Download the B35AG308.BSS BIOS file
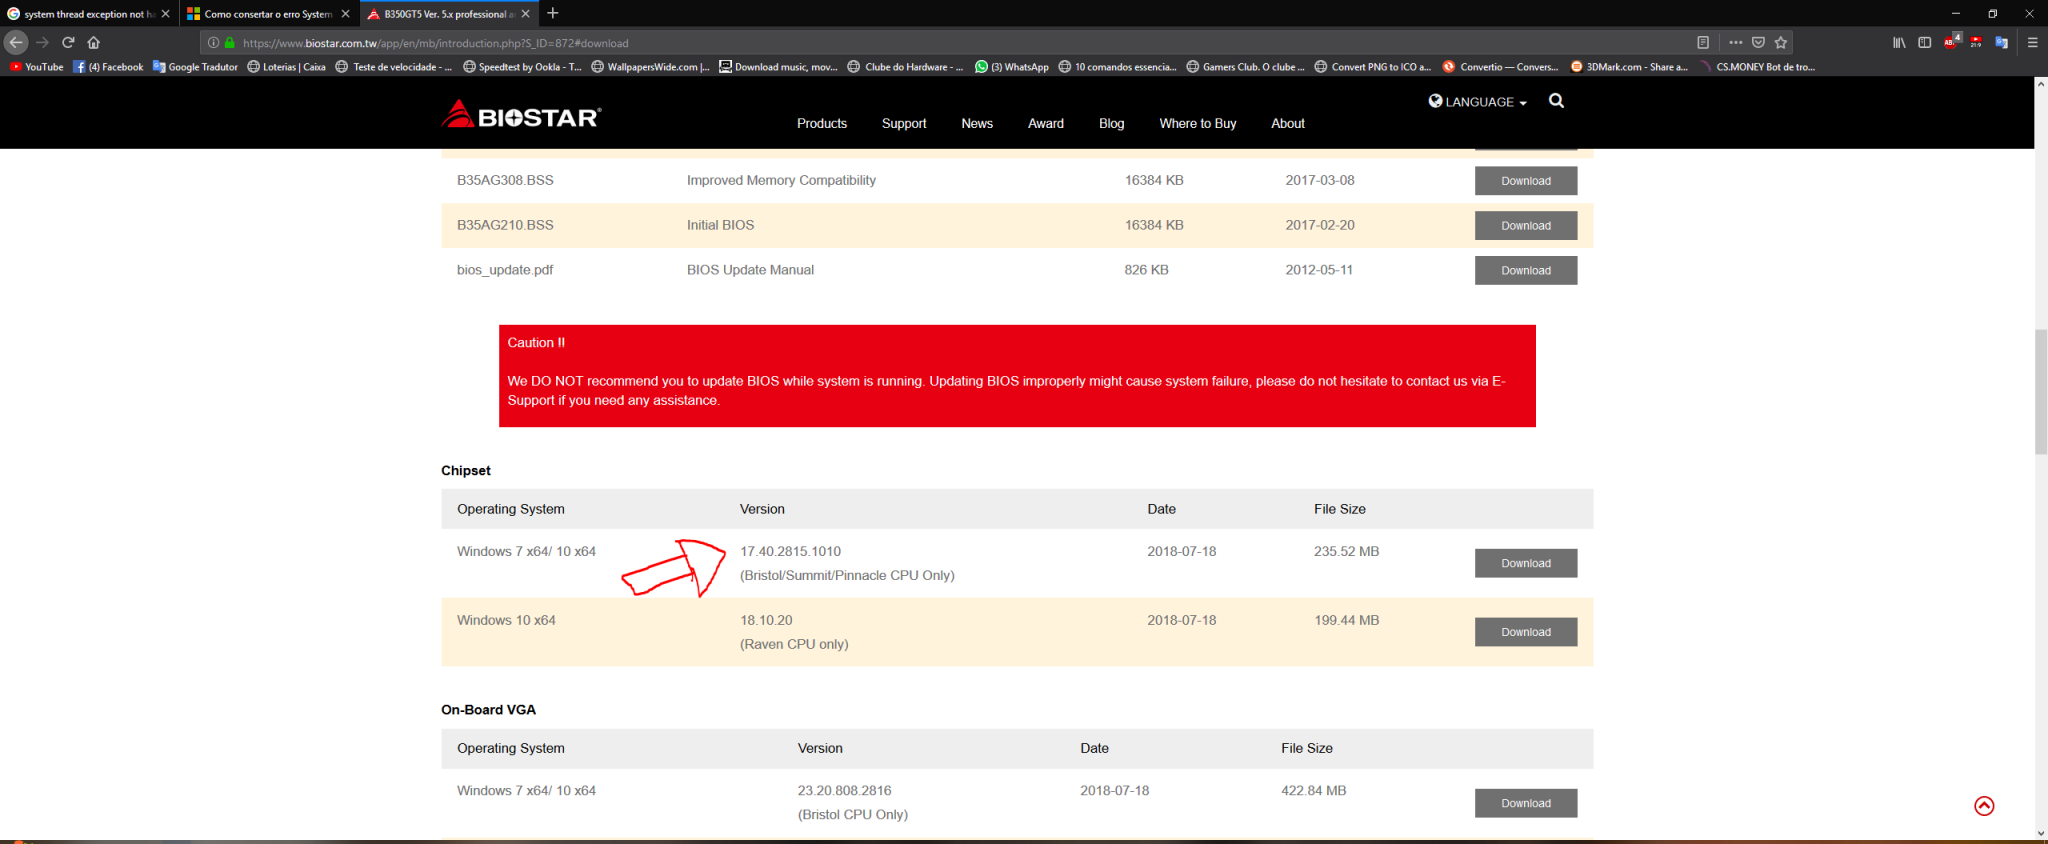 pos(1526,181)
